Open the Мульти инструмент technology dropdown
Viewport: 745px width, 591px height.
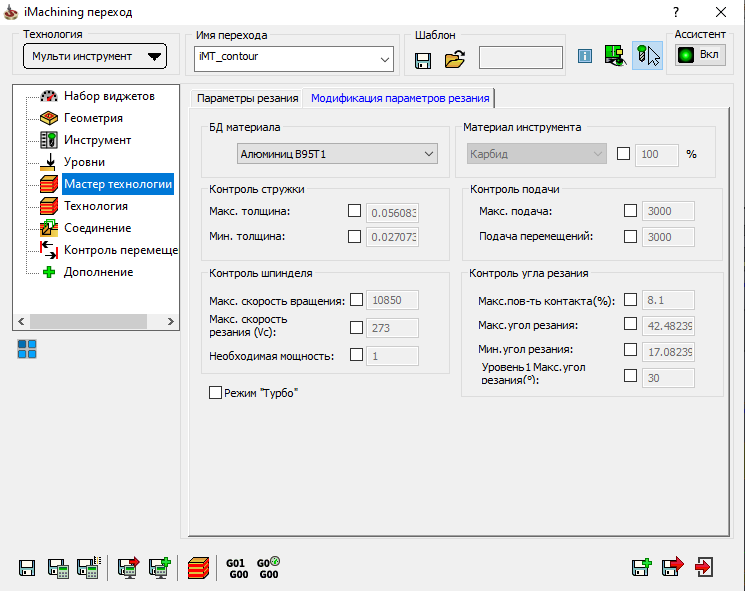click(95, 56)
